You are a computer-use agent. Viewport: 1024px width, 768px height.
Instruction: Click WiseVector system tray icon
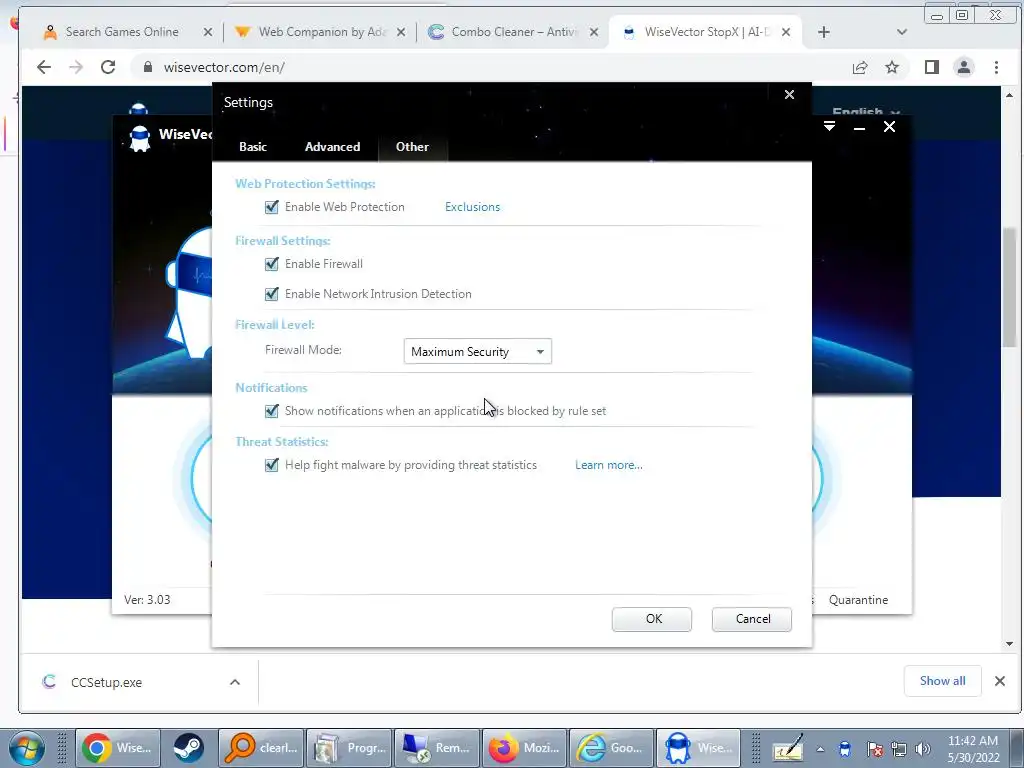tap(845, 749)
